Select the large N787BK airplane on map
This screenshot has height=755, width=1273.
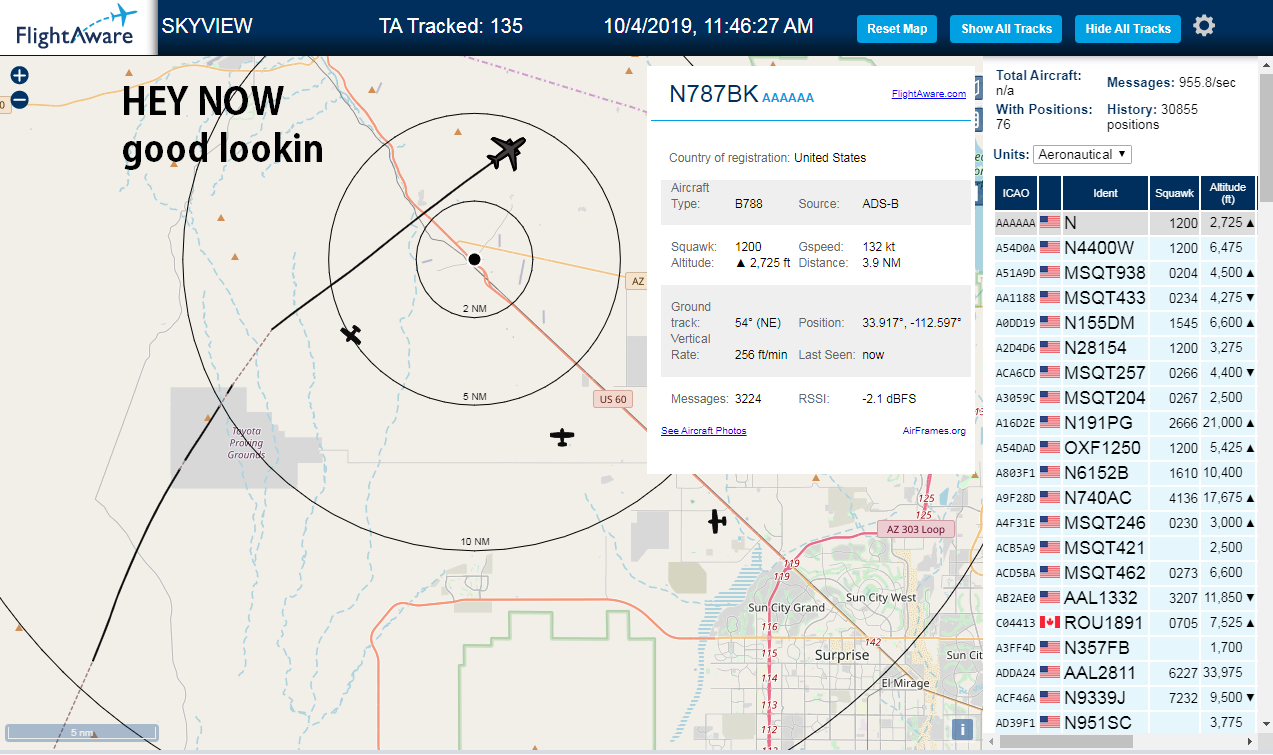(x=508, y=152)
